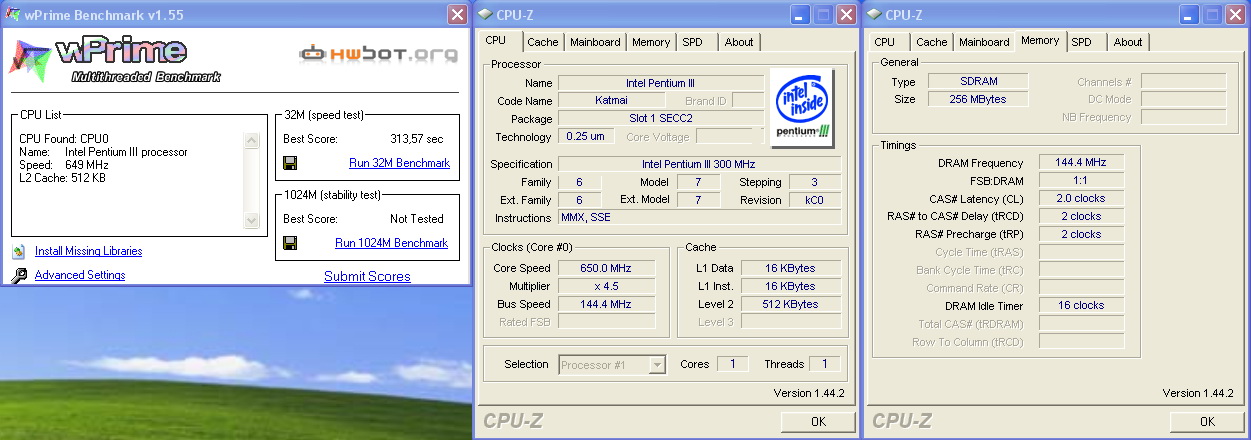This screenshot has height=440, width=1251.
Task: Click the 313,57 sec best score text
Action: [417, 139]
